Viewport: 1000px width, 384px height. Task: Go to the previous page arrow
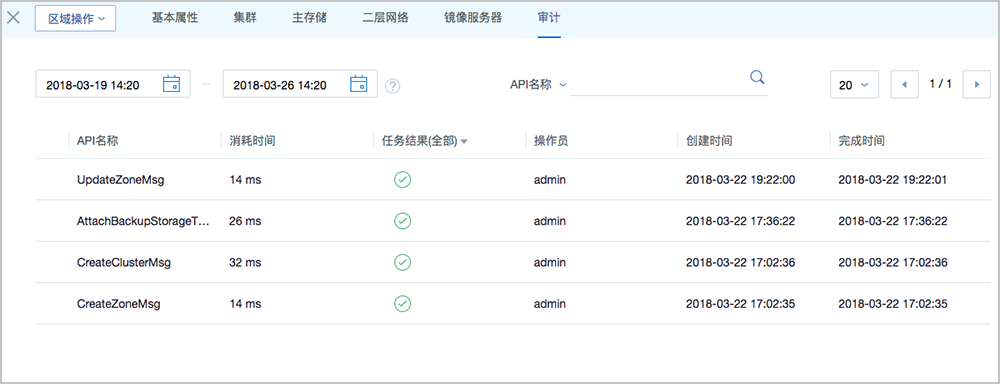(x=904, y=84)
